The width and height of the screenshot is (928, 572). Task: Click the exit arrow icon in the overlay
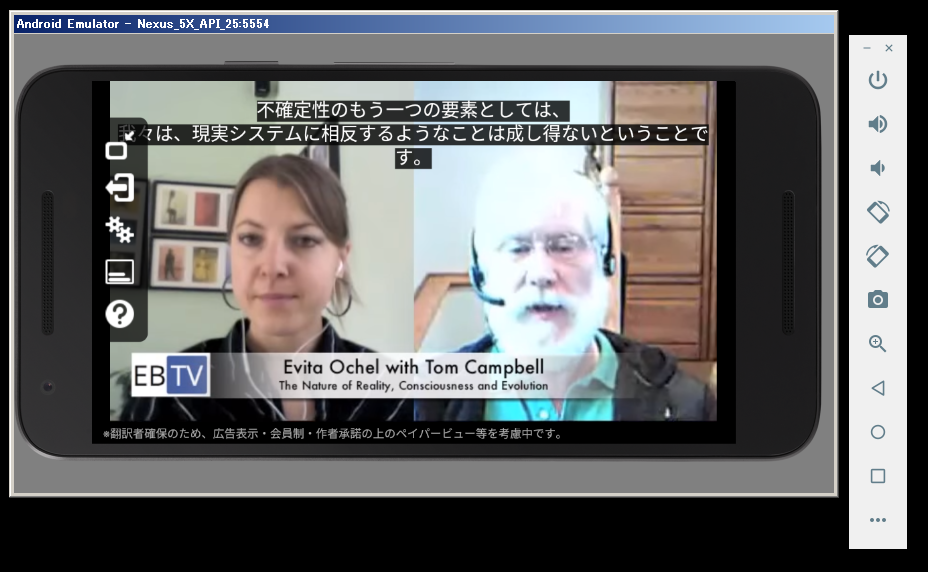point(119,188)
